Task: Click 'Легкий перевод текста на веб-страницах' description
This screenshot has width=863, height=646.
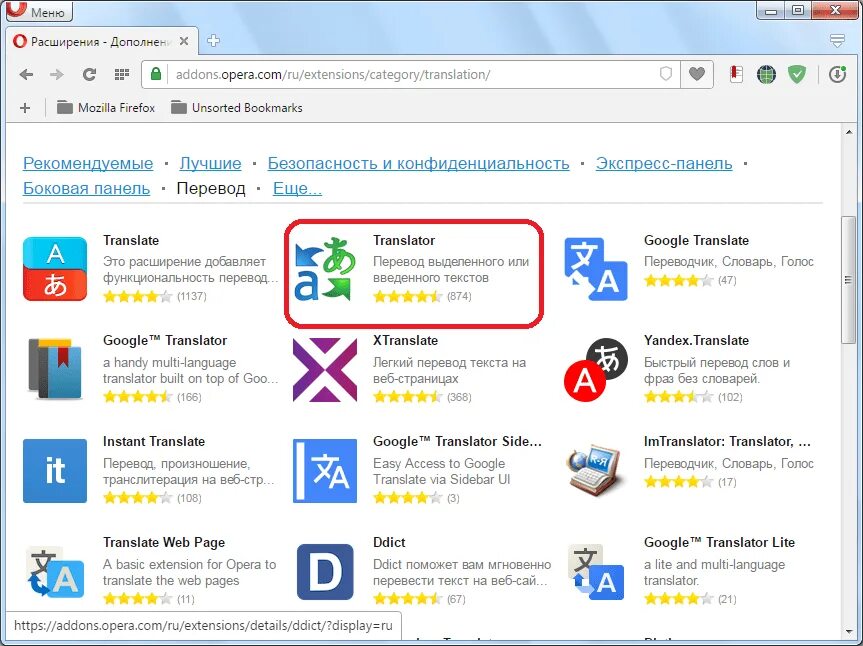Action: coord(450,370)
